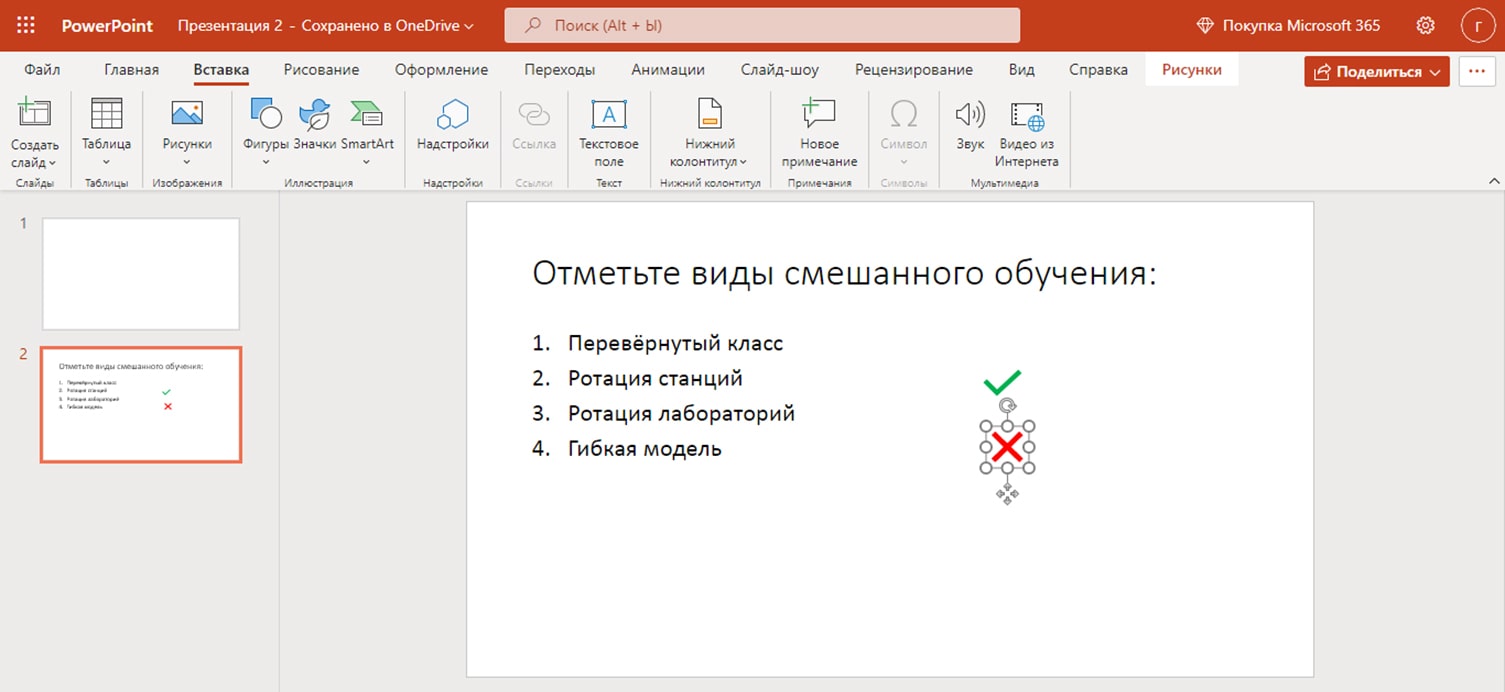Click Buy Microsoft 365 link
The width and height of the screenshot is (1505, 692).
(1288, 25)
